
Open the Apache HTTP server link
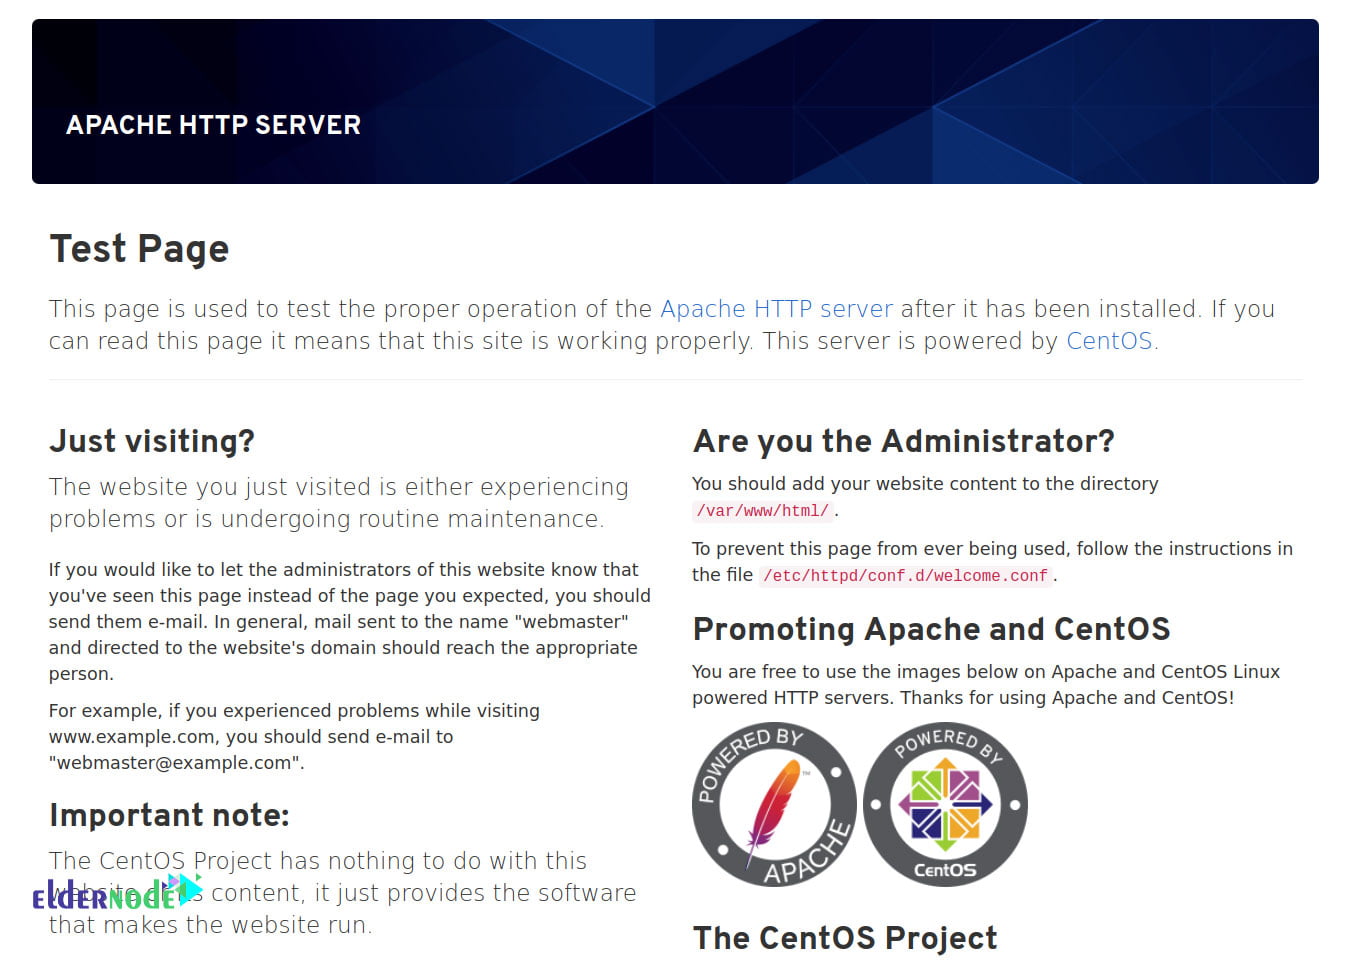coord(776,309)
